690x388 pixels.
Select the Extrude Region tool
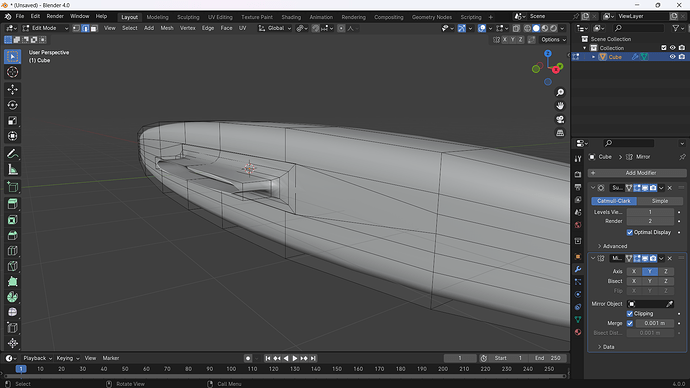click(x=12, y=204)
